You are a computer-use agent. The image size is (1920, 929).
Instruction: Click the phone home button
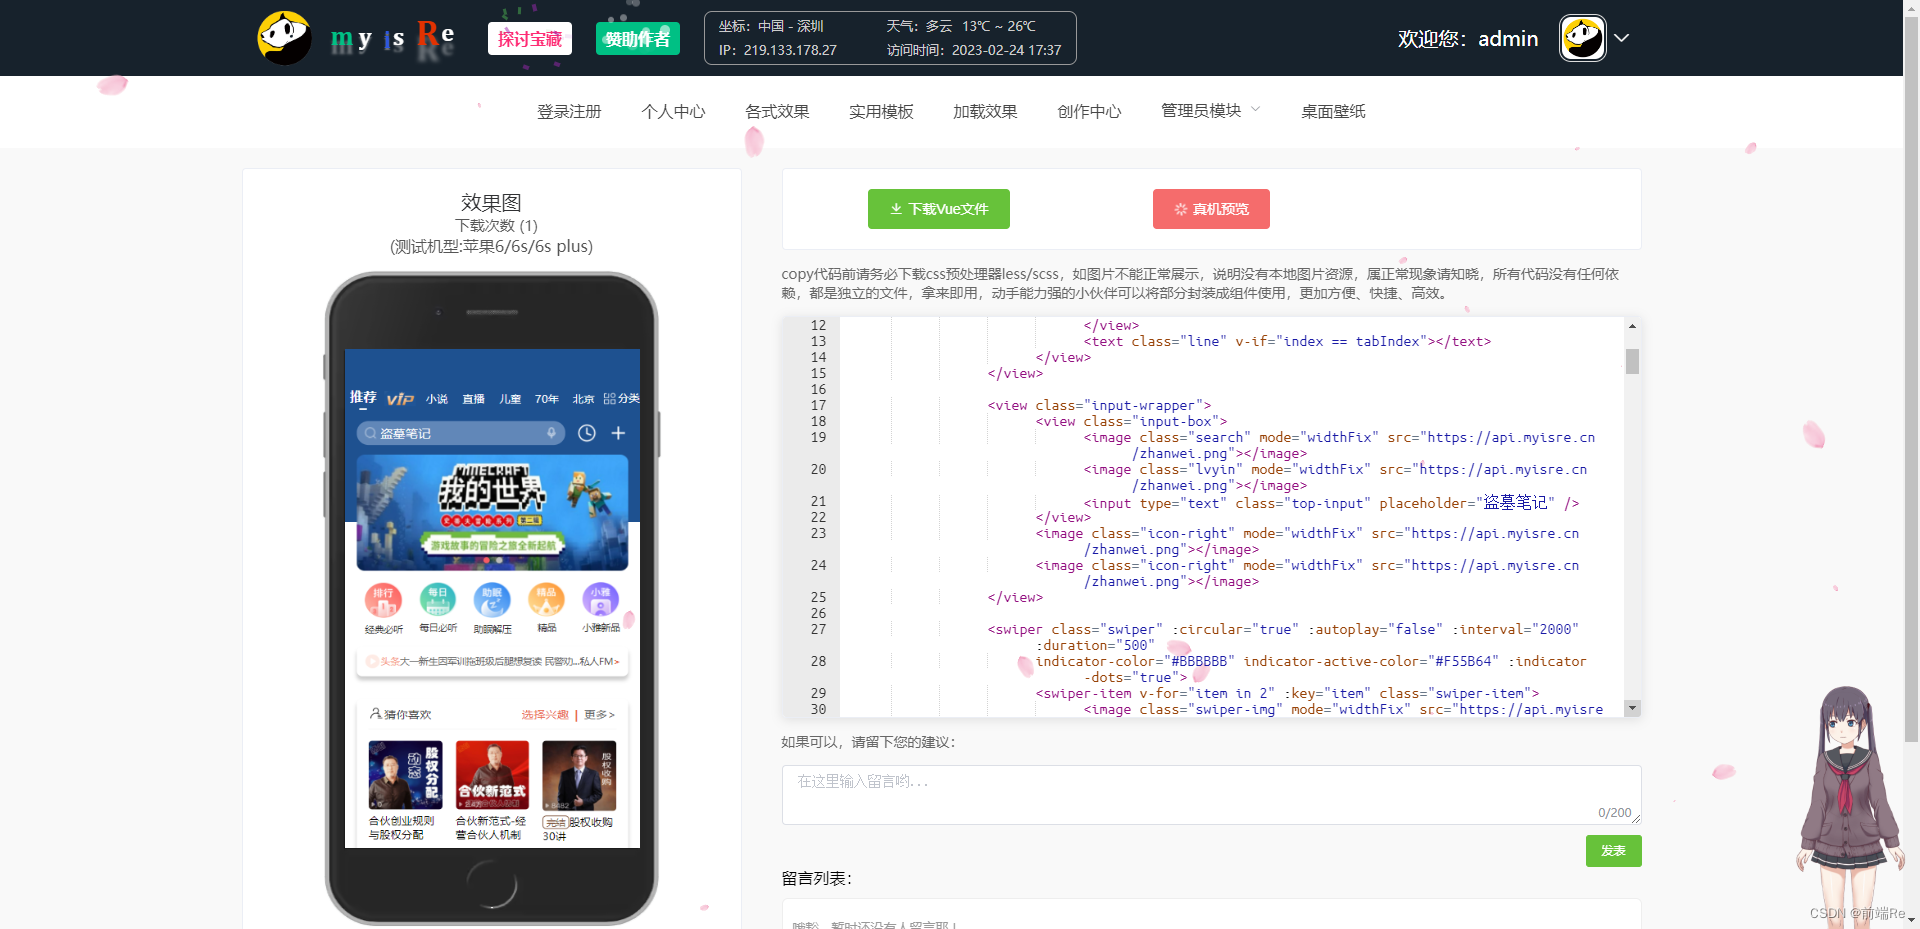click(x=492, y=882)
